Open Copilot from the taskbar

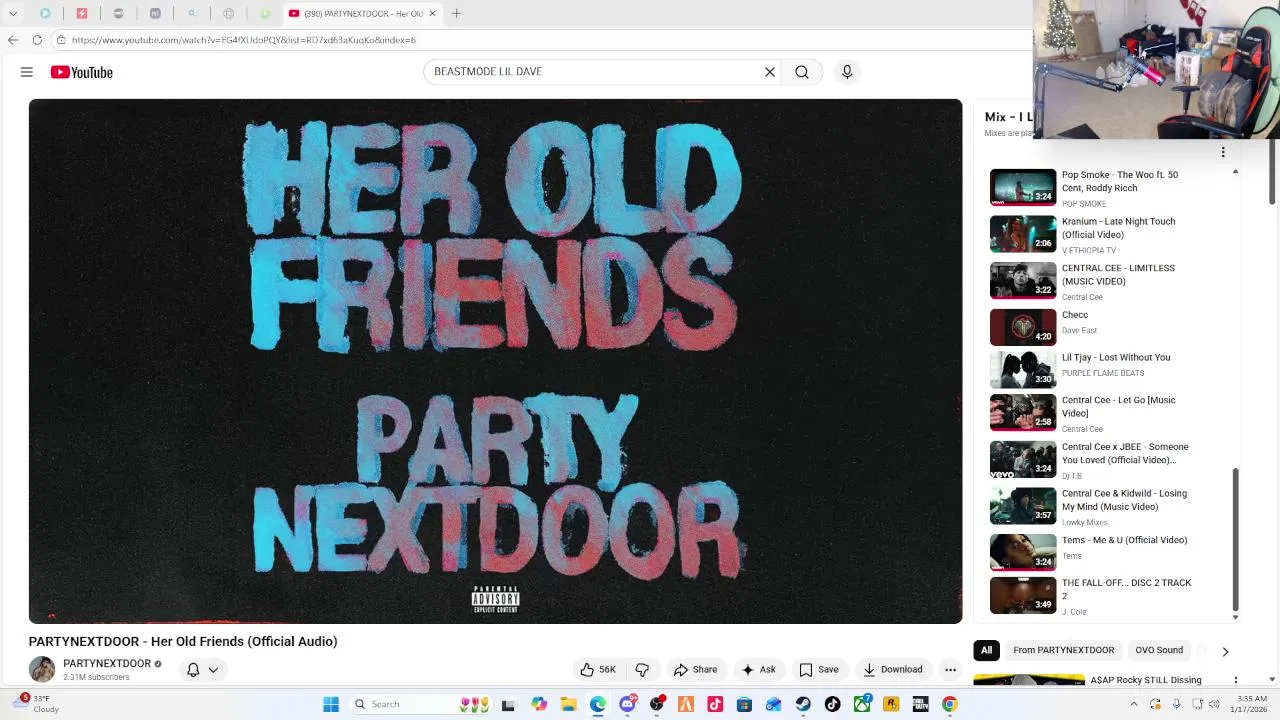tap(539, 704)
